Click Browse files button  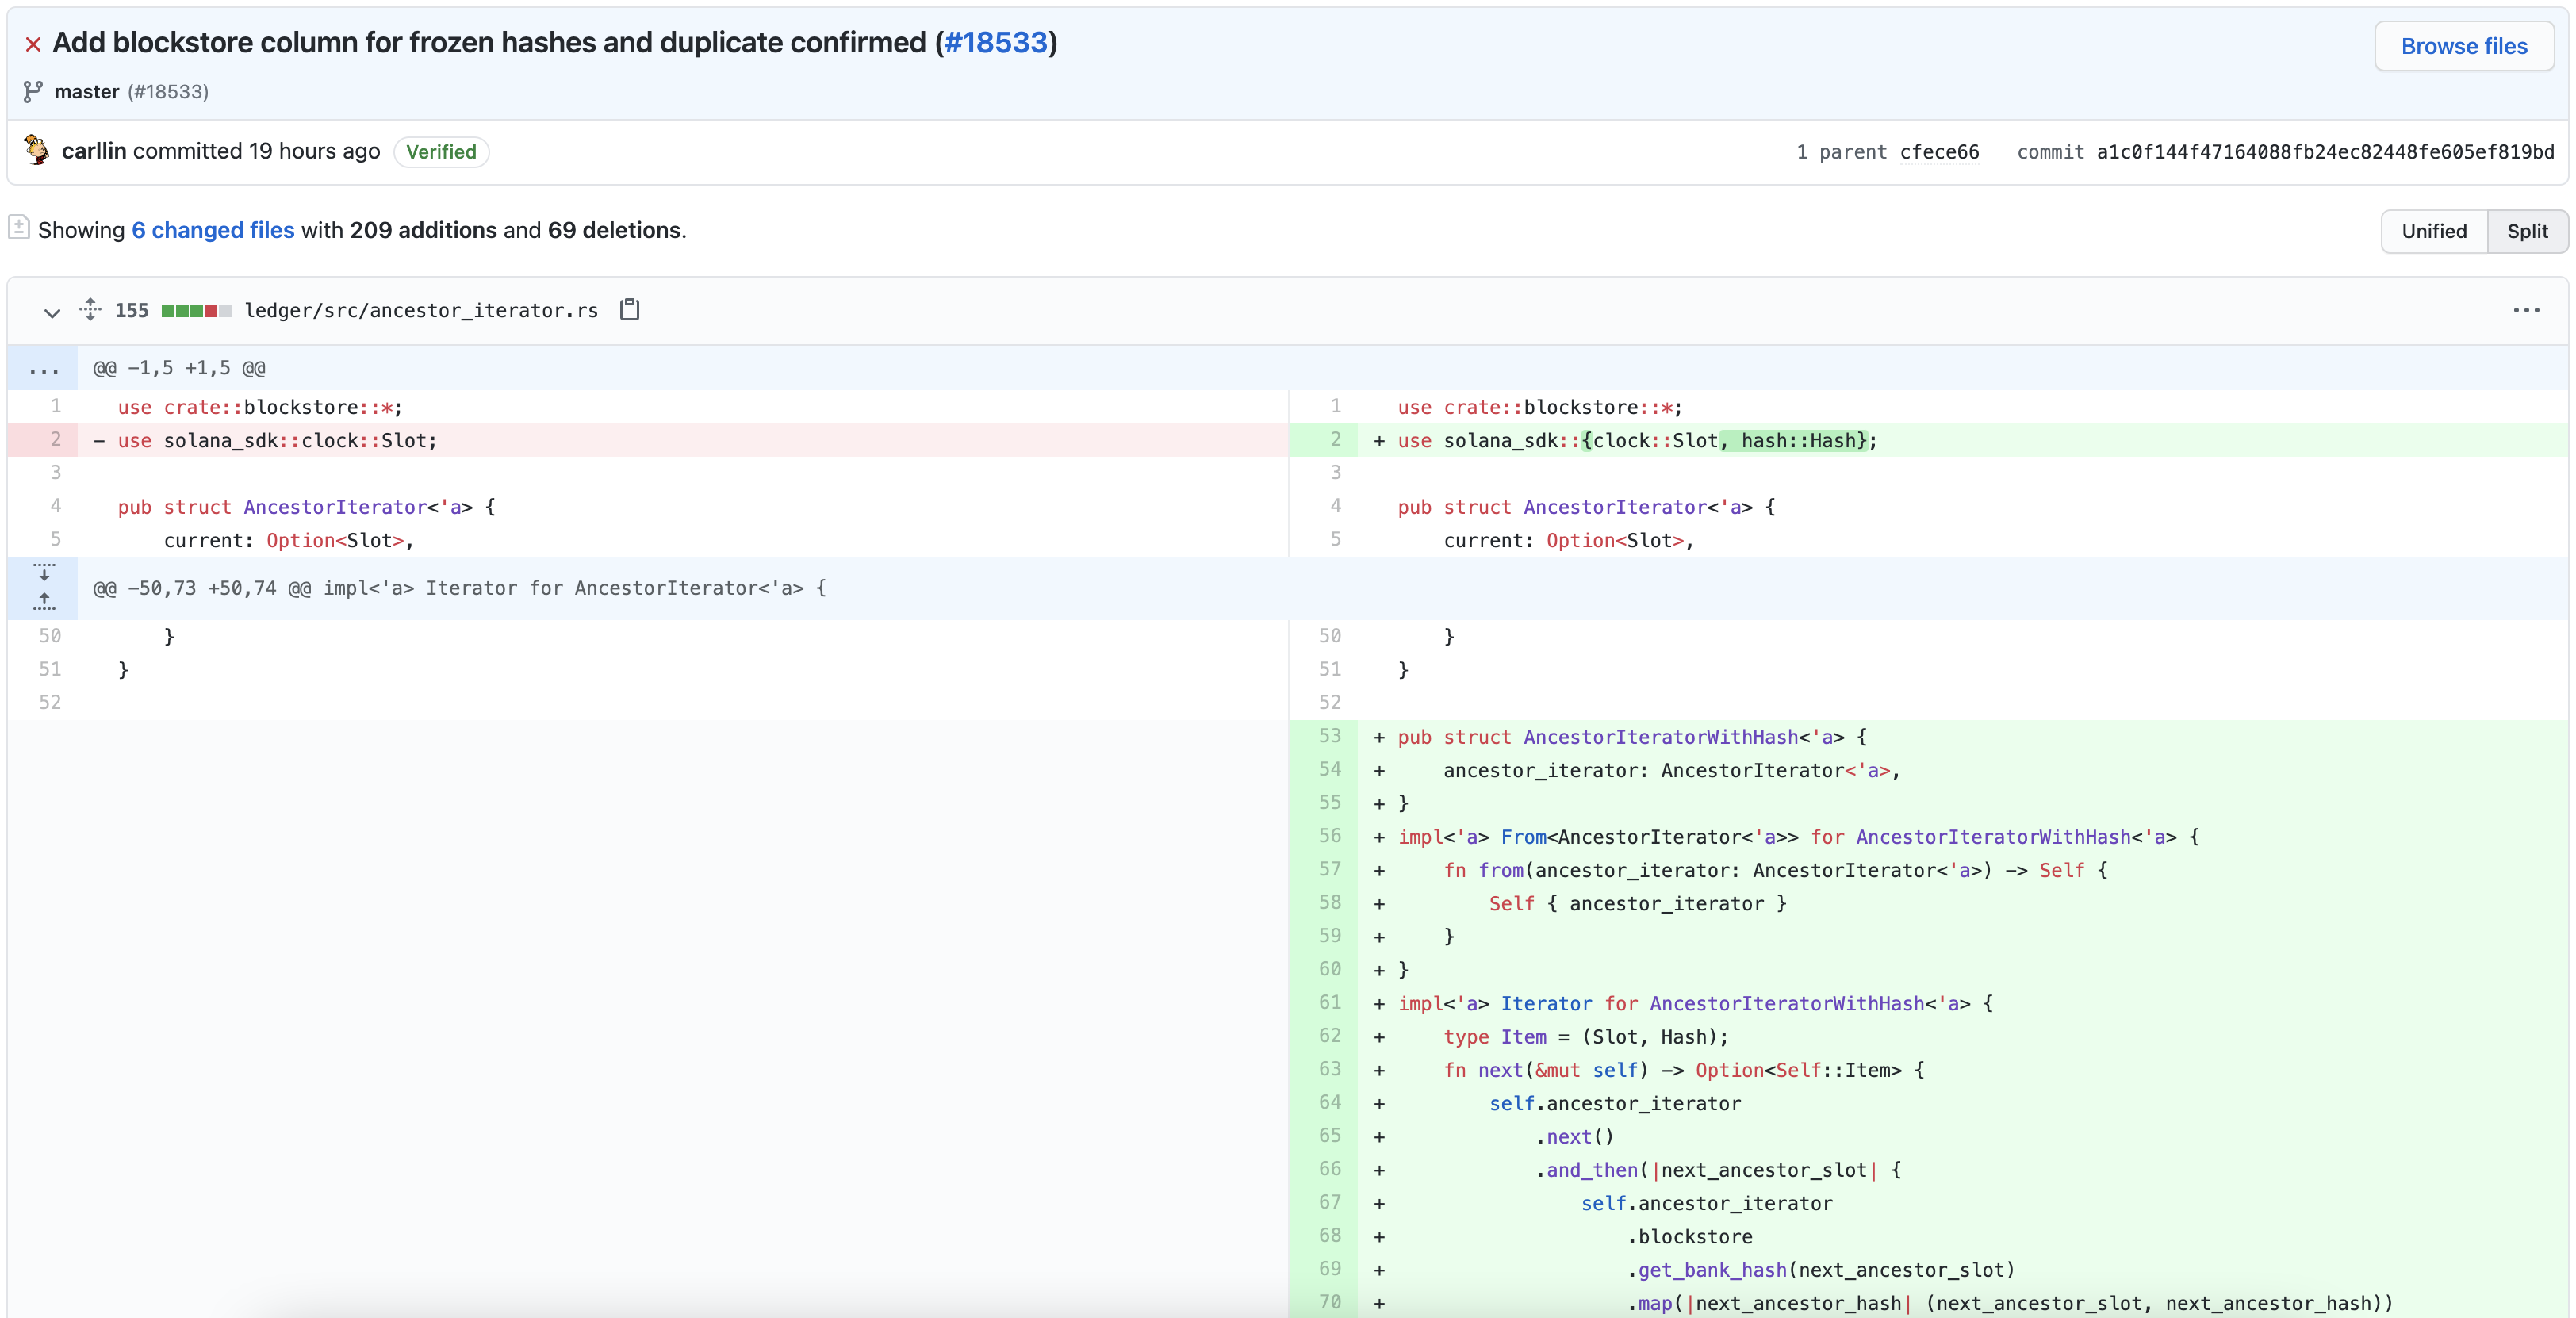2463,46
